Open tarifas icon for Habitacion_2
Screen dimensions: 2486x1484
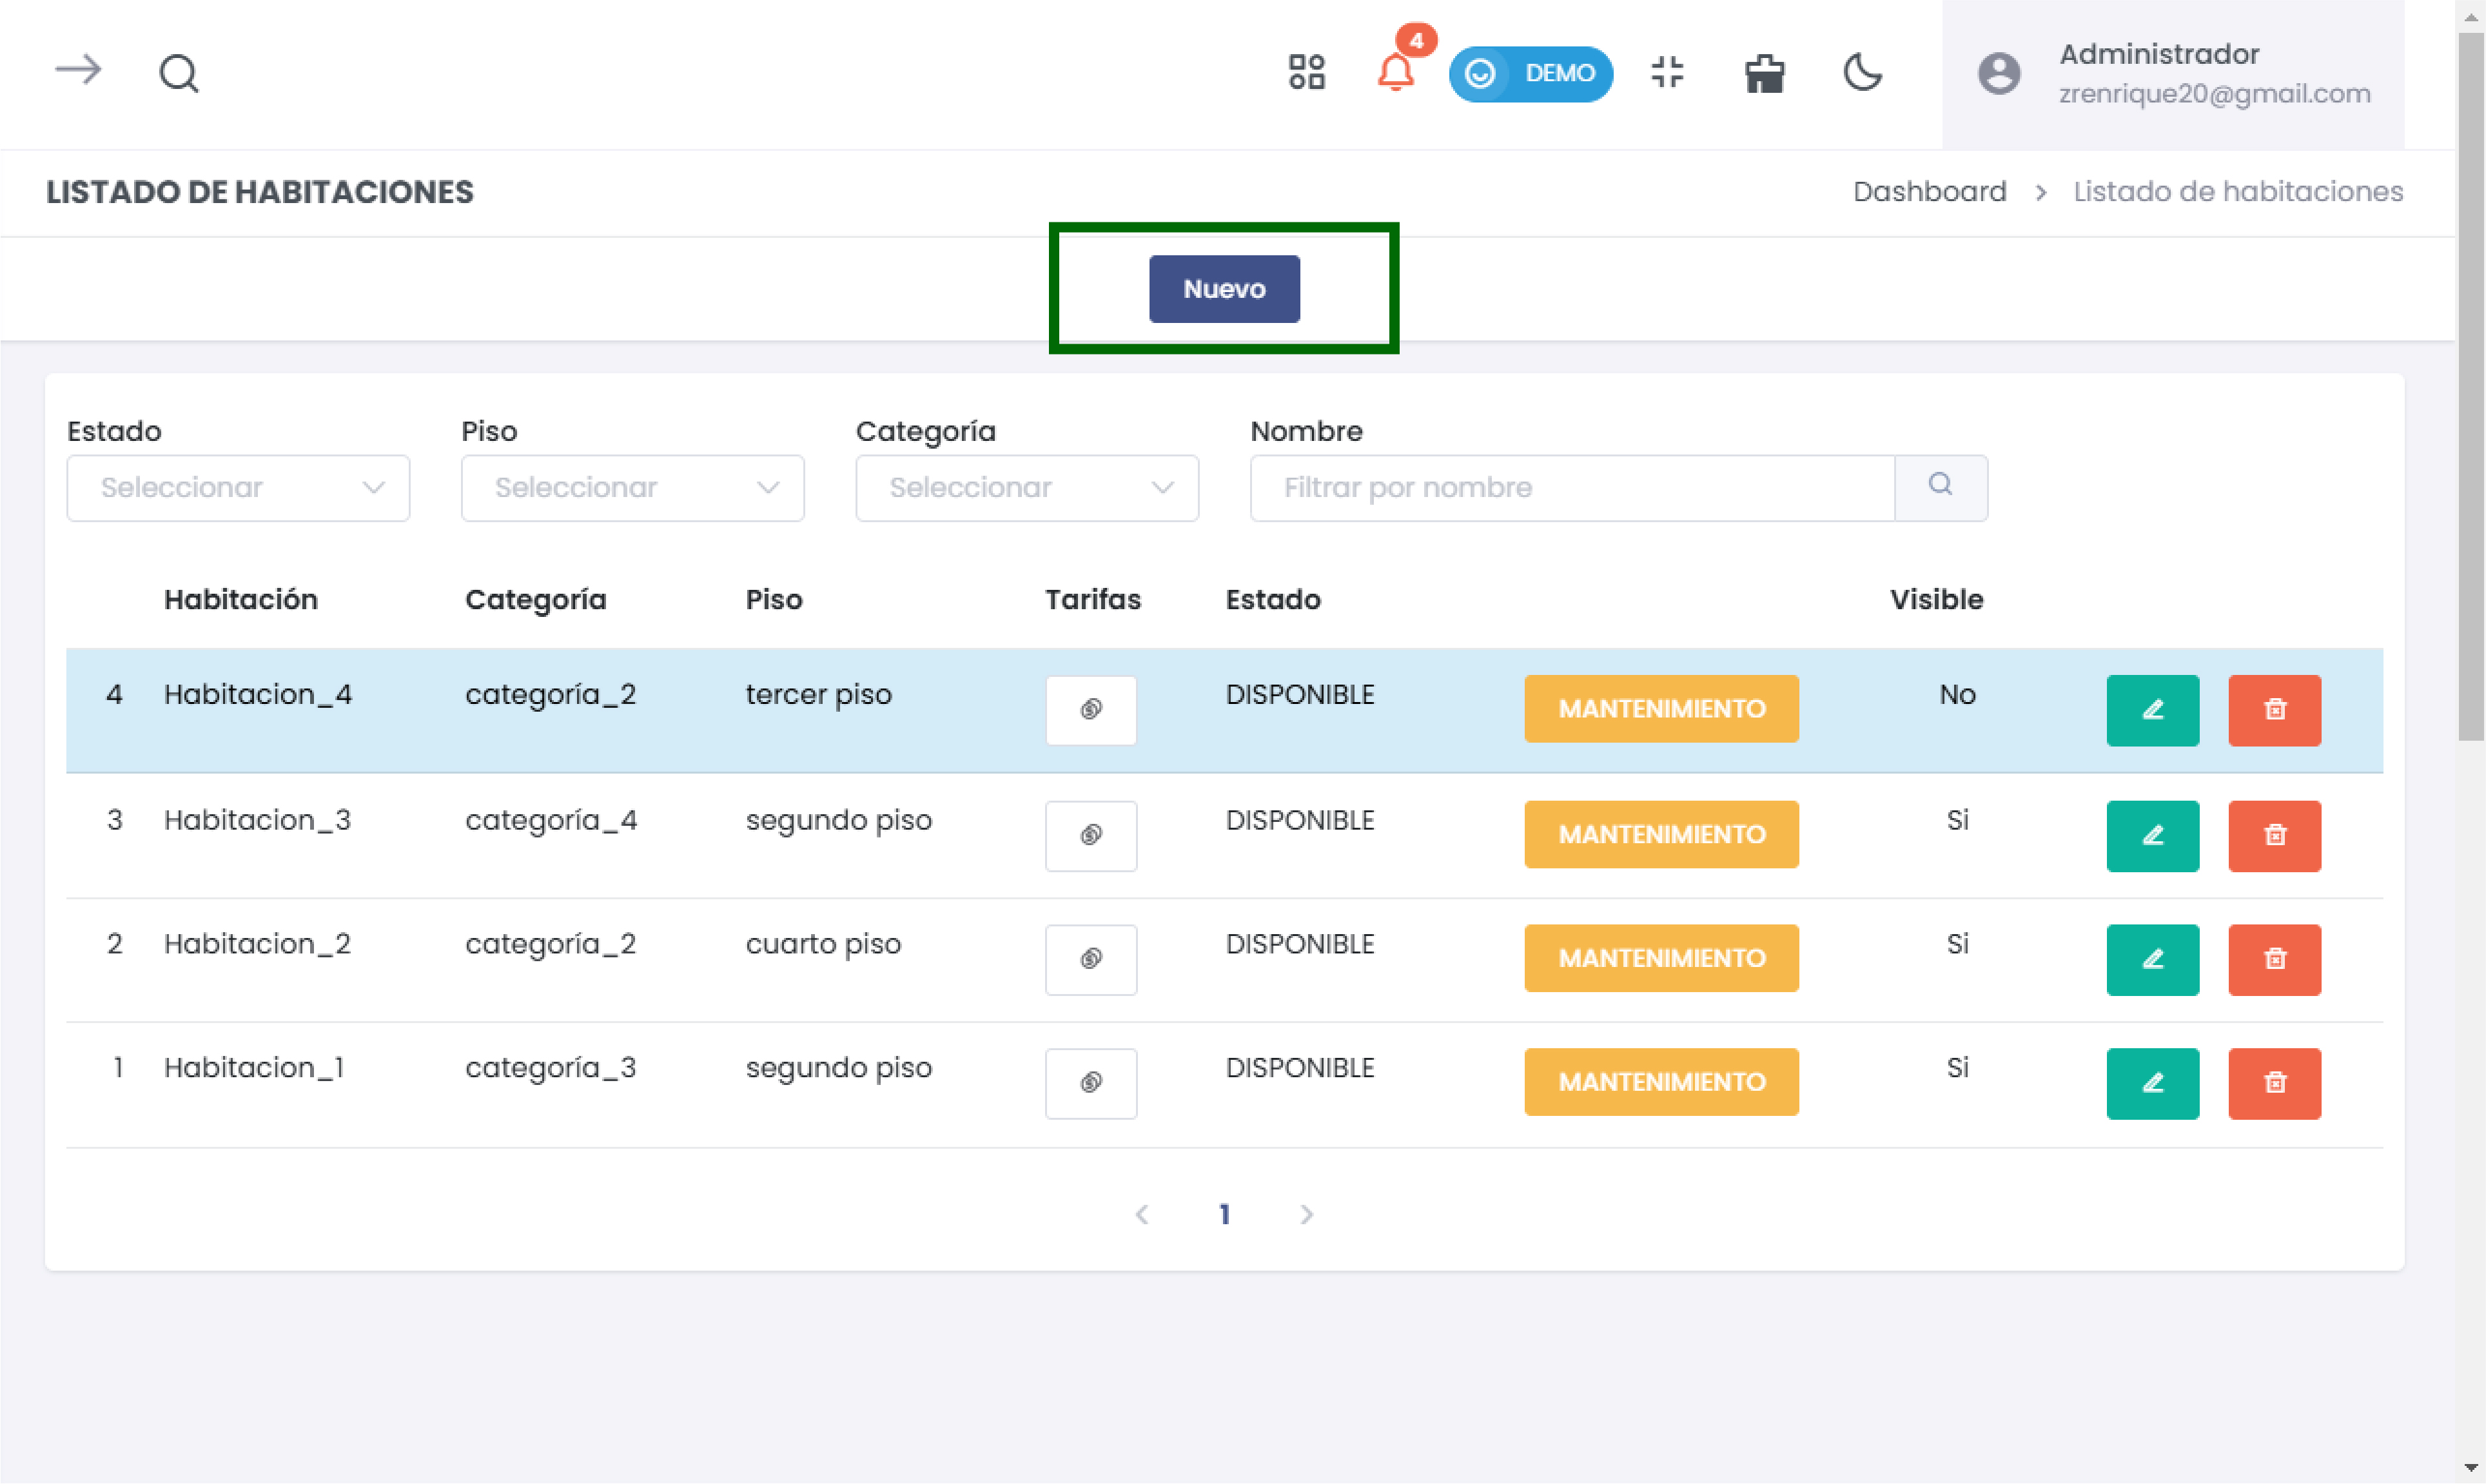1091,959
